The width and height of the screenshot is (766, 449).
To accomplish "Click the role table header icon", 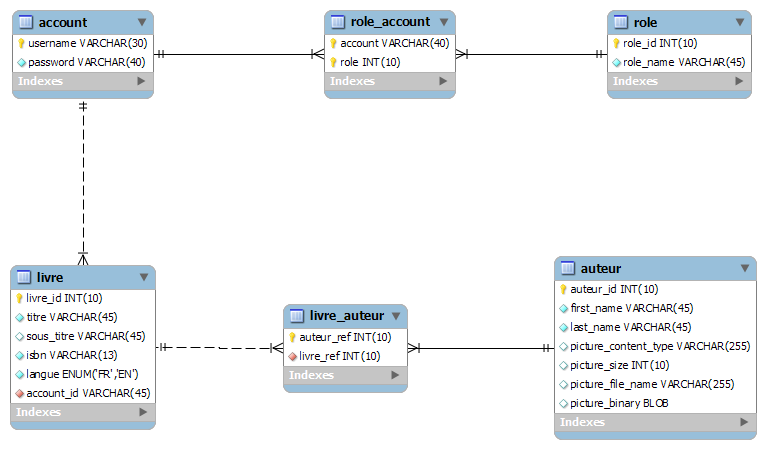I will point(621,22).
